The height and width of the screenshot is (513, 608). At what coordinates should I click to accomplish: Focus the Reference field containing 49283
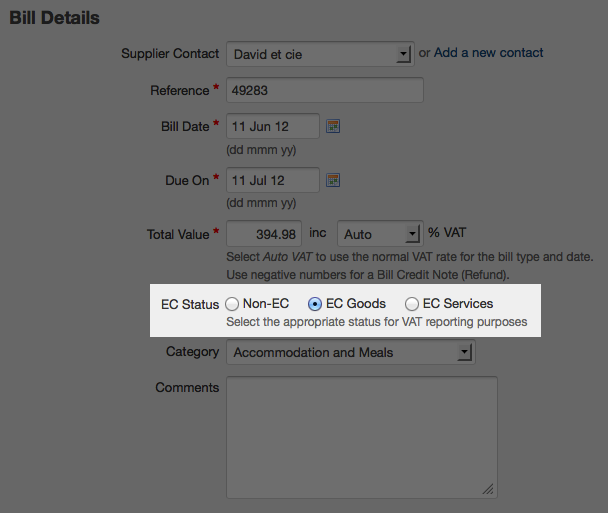tap(325, 91)
